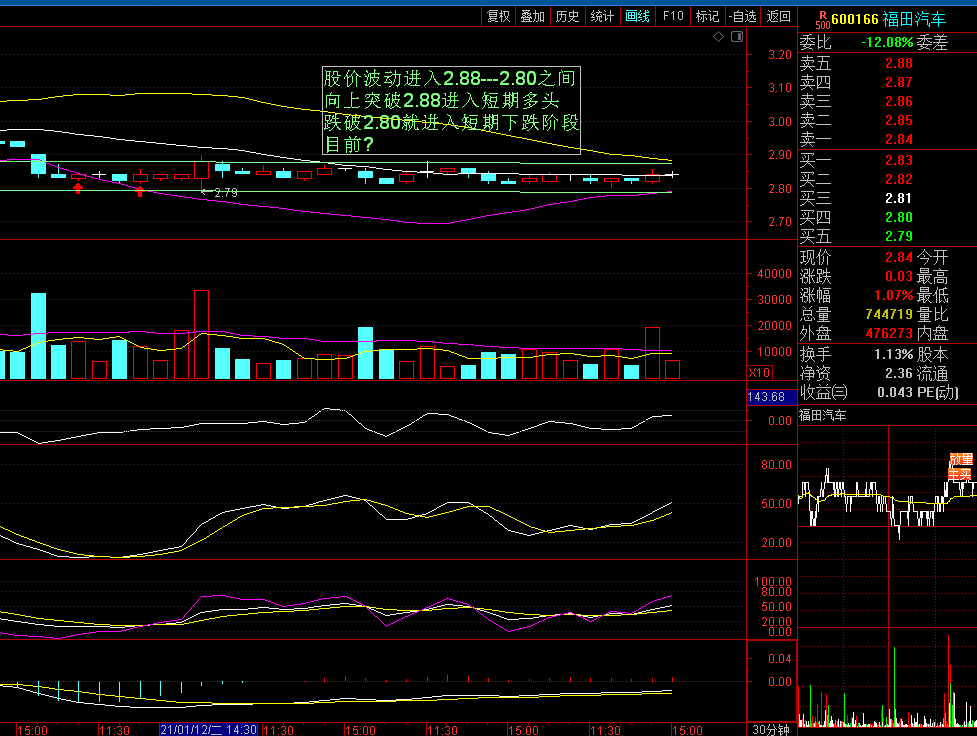Toggle the 叠加 overlay option

pyautogui.click(x=533, y=16)
